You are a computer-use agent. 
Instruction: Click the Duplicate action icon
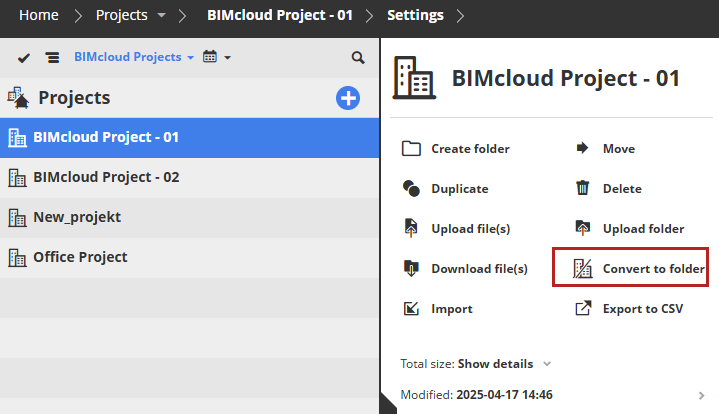click(x=411, y=189)
